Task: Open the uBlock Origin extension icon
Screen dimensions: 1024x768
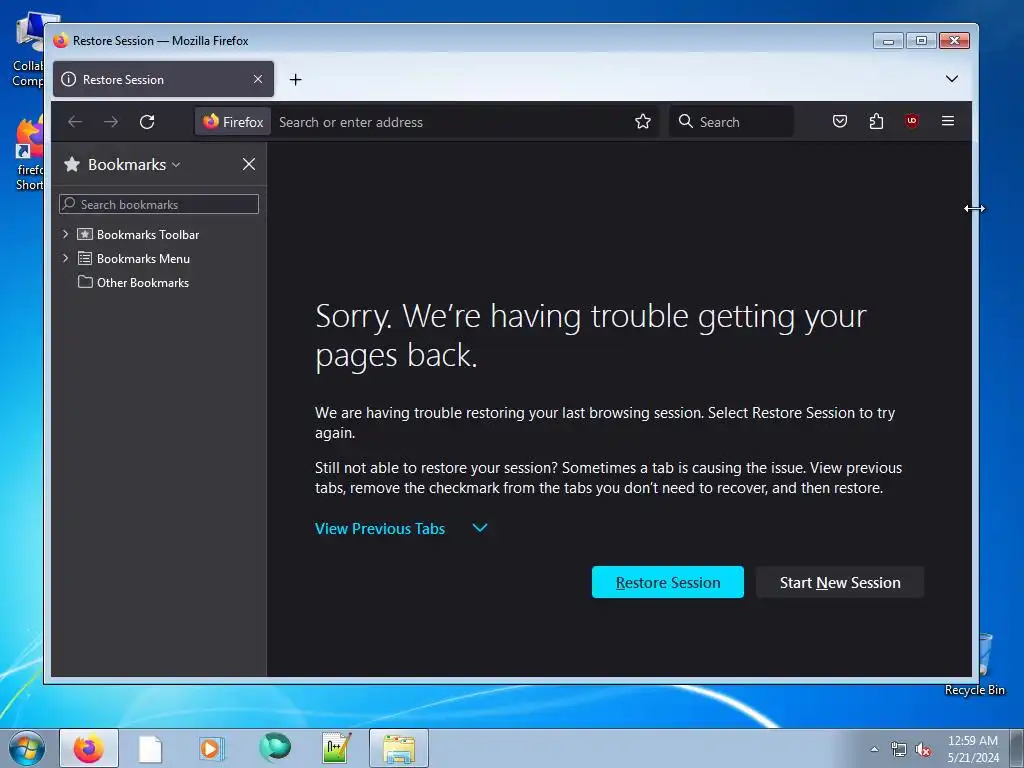Action: tap(912, 121)
